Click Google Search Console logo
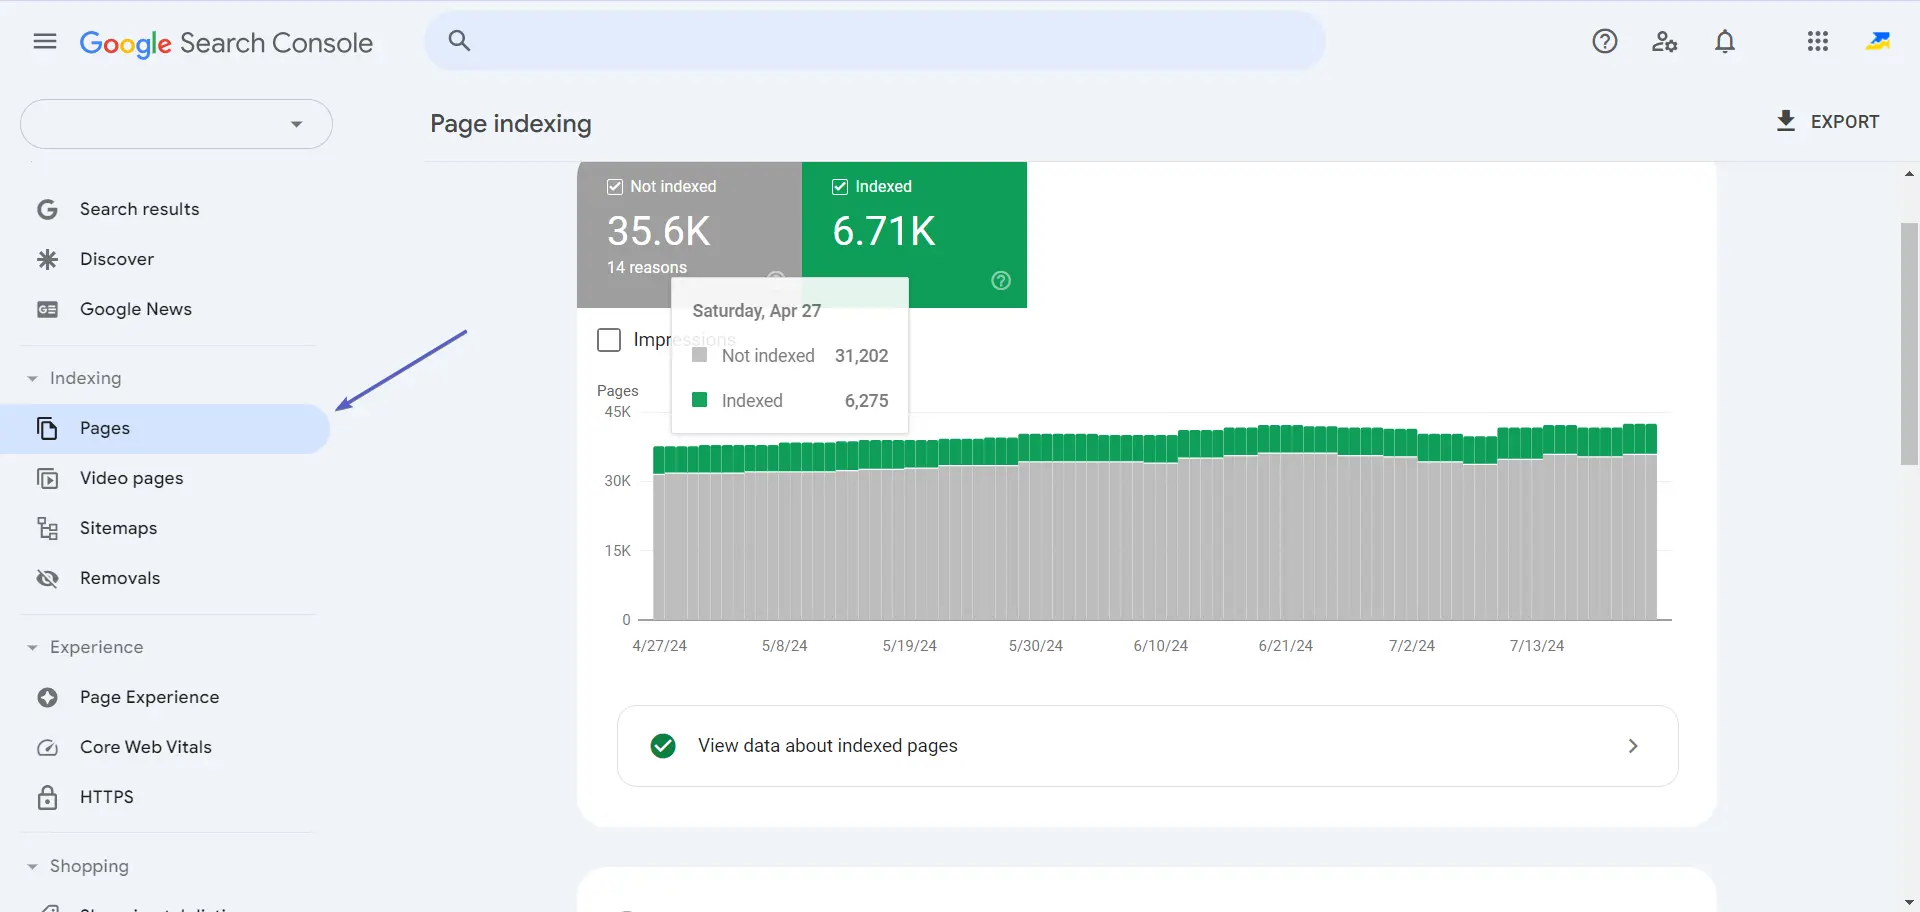The width and height of the screenshot is (1920, 912). pos(226,43)
